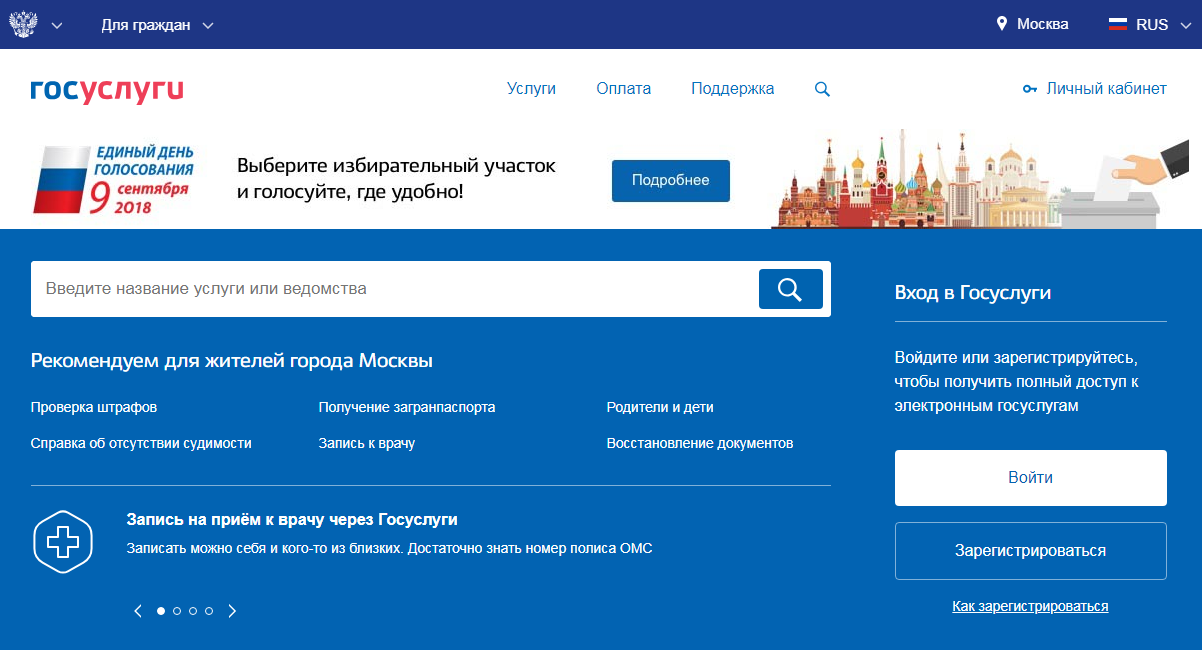
Task: Click the Russian coat of arms icon
Action: tap(22, 24)
